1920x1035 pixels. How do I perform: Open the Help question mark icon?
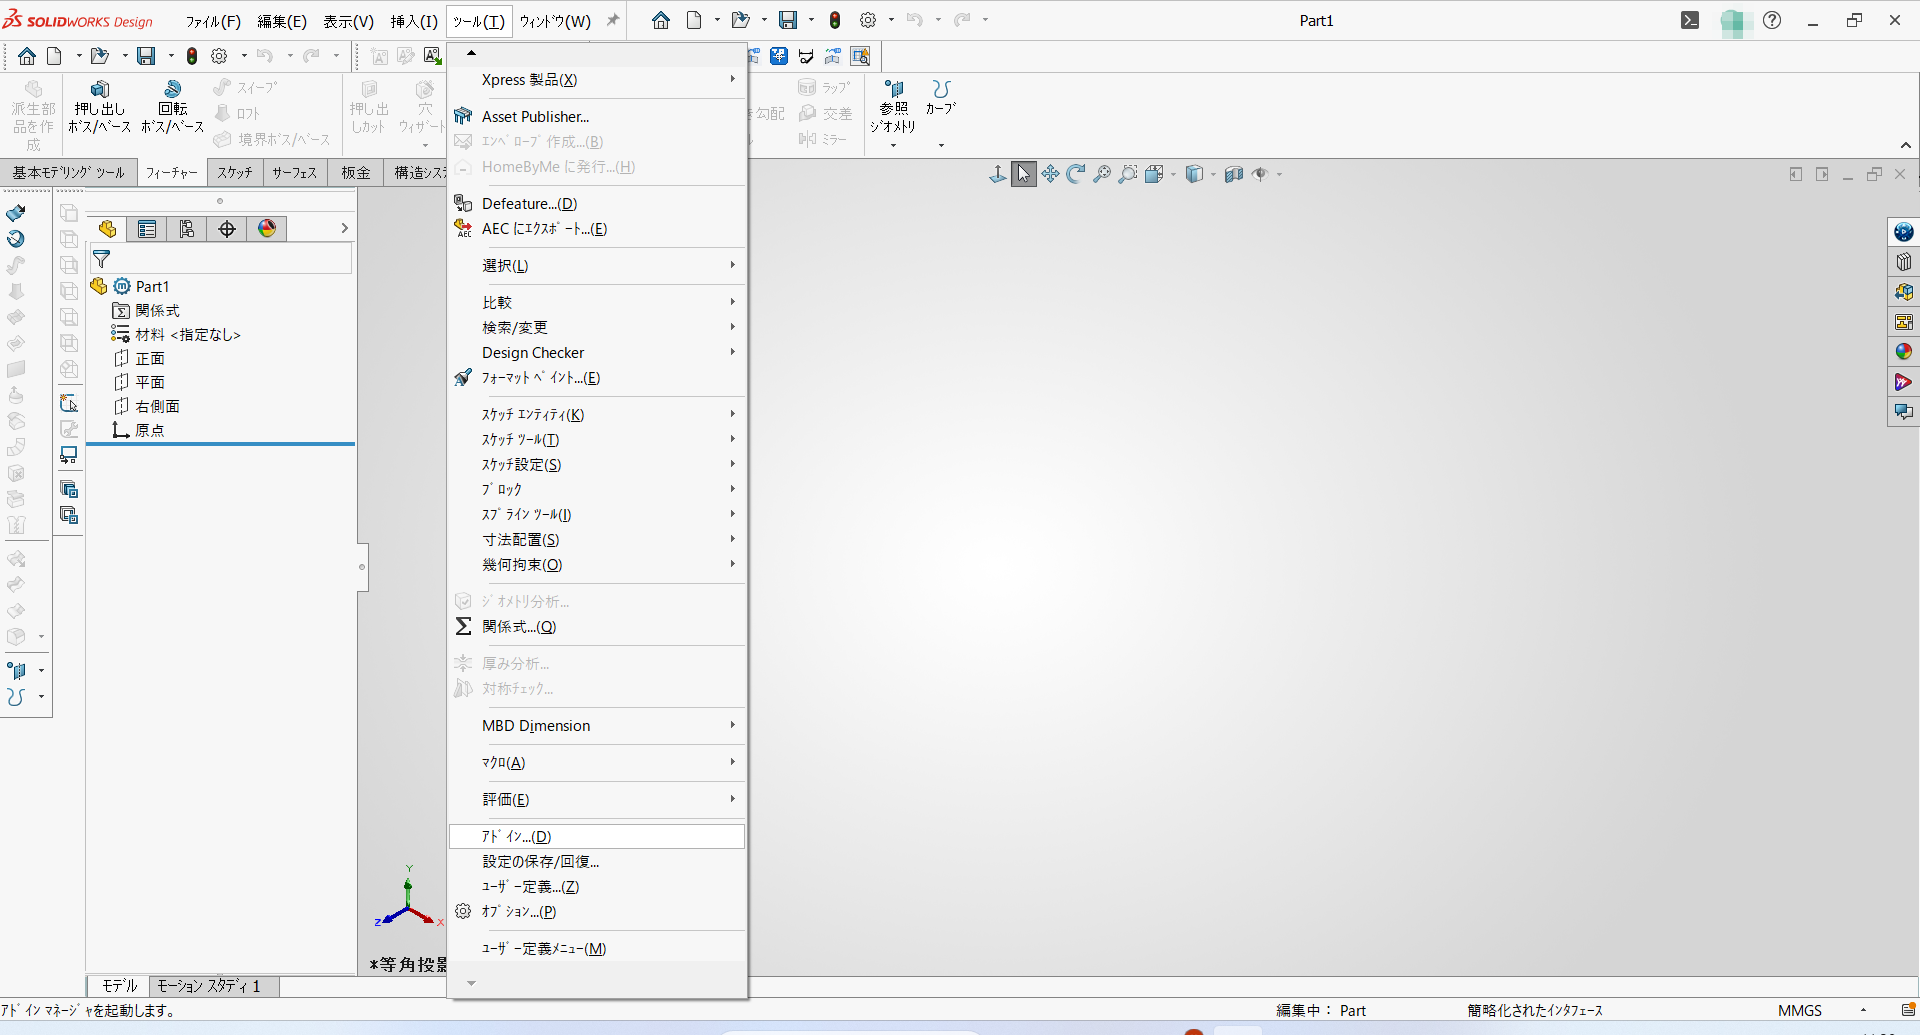pyautogui.click(x=1772, y=20)
